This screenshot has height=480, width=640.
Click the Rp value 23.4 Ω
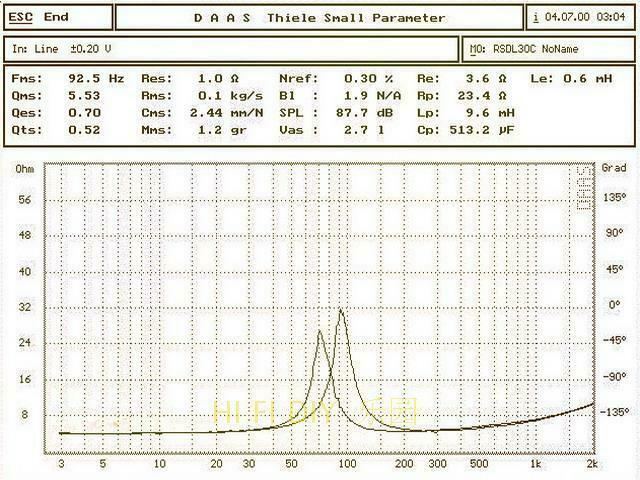[x=482, y=96]
